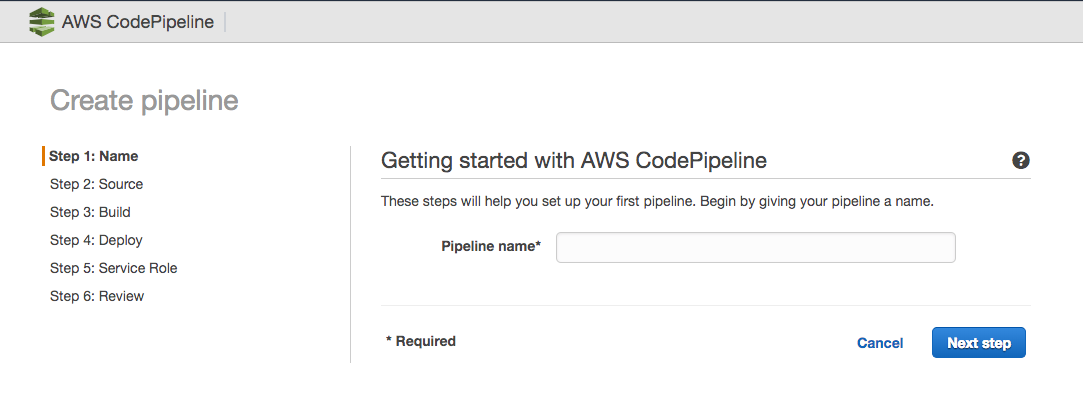1083x415 pixels.
Task: Select Step 3: Build in wizard steps
Action: (x=90, y=212)
